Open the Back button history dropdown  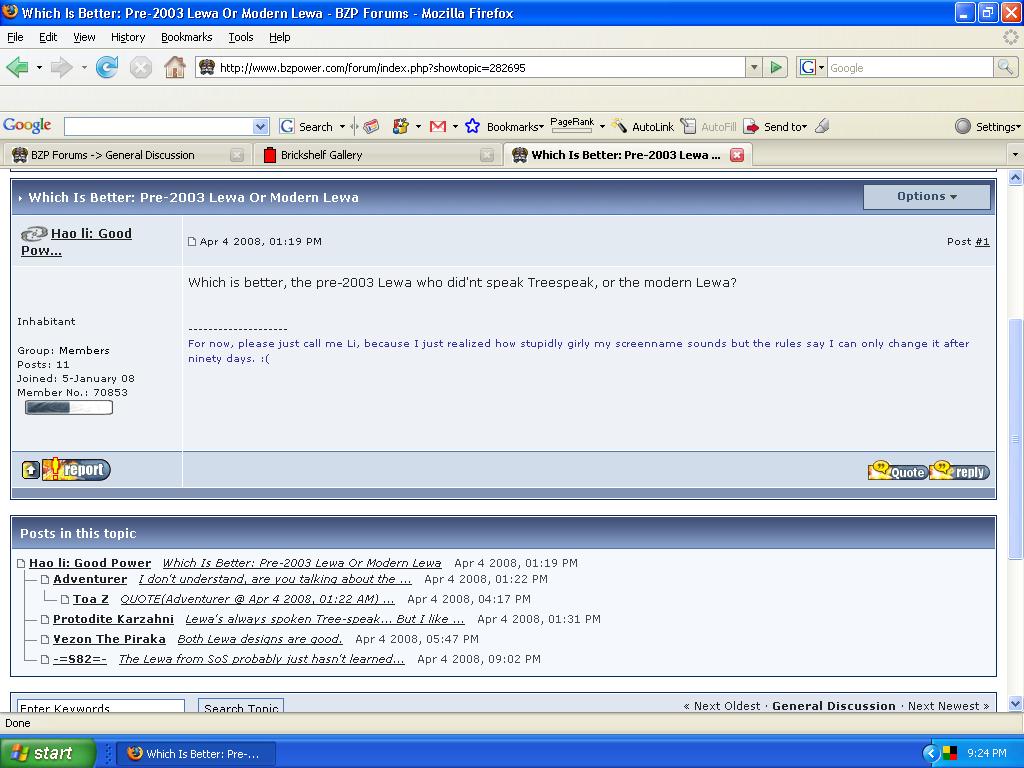[x=39, y=67]
